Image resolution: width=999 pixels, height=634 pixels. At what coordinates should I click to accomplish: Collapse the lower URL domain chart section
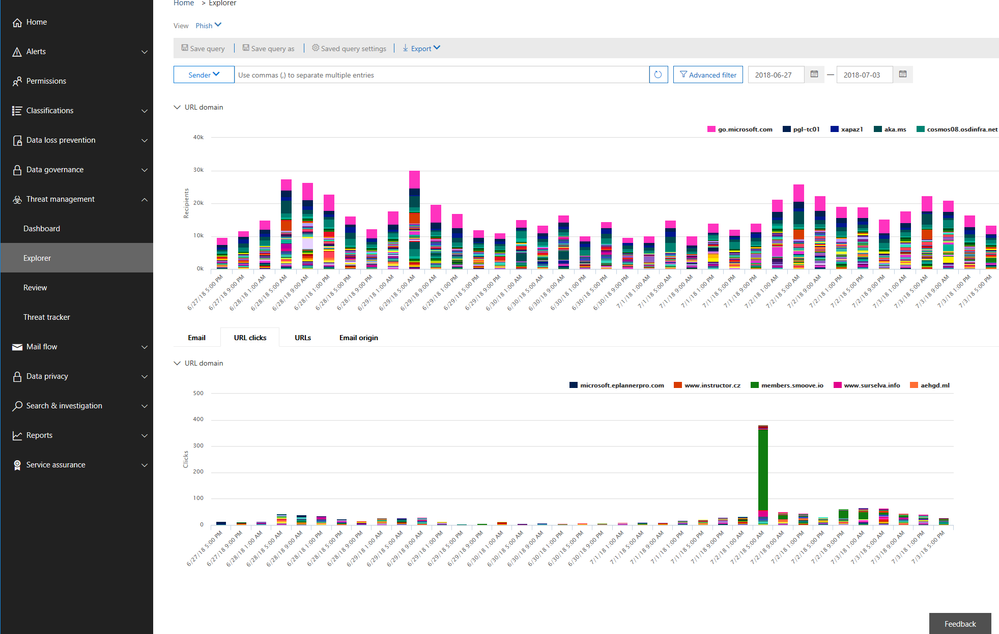[177, 363]
